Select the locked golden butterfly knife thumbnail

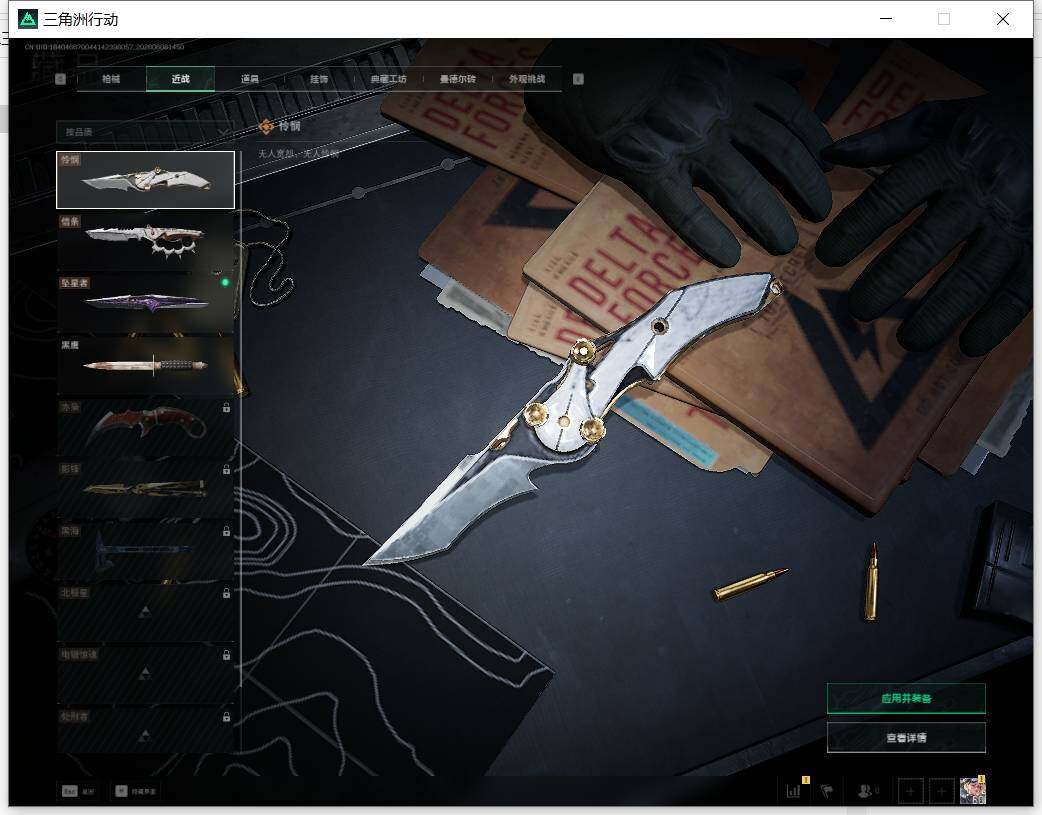146,489
